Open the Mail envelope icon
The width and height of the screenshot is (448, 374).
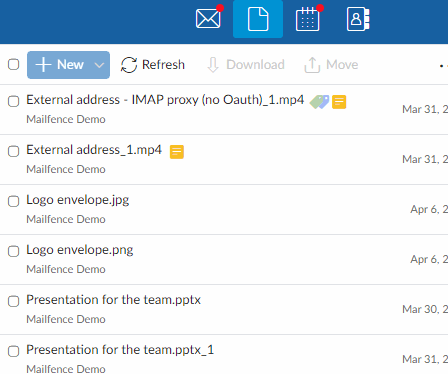(x=208, y=19)
